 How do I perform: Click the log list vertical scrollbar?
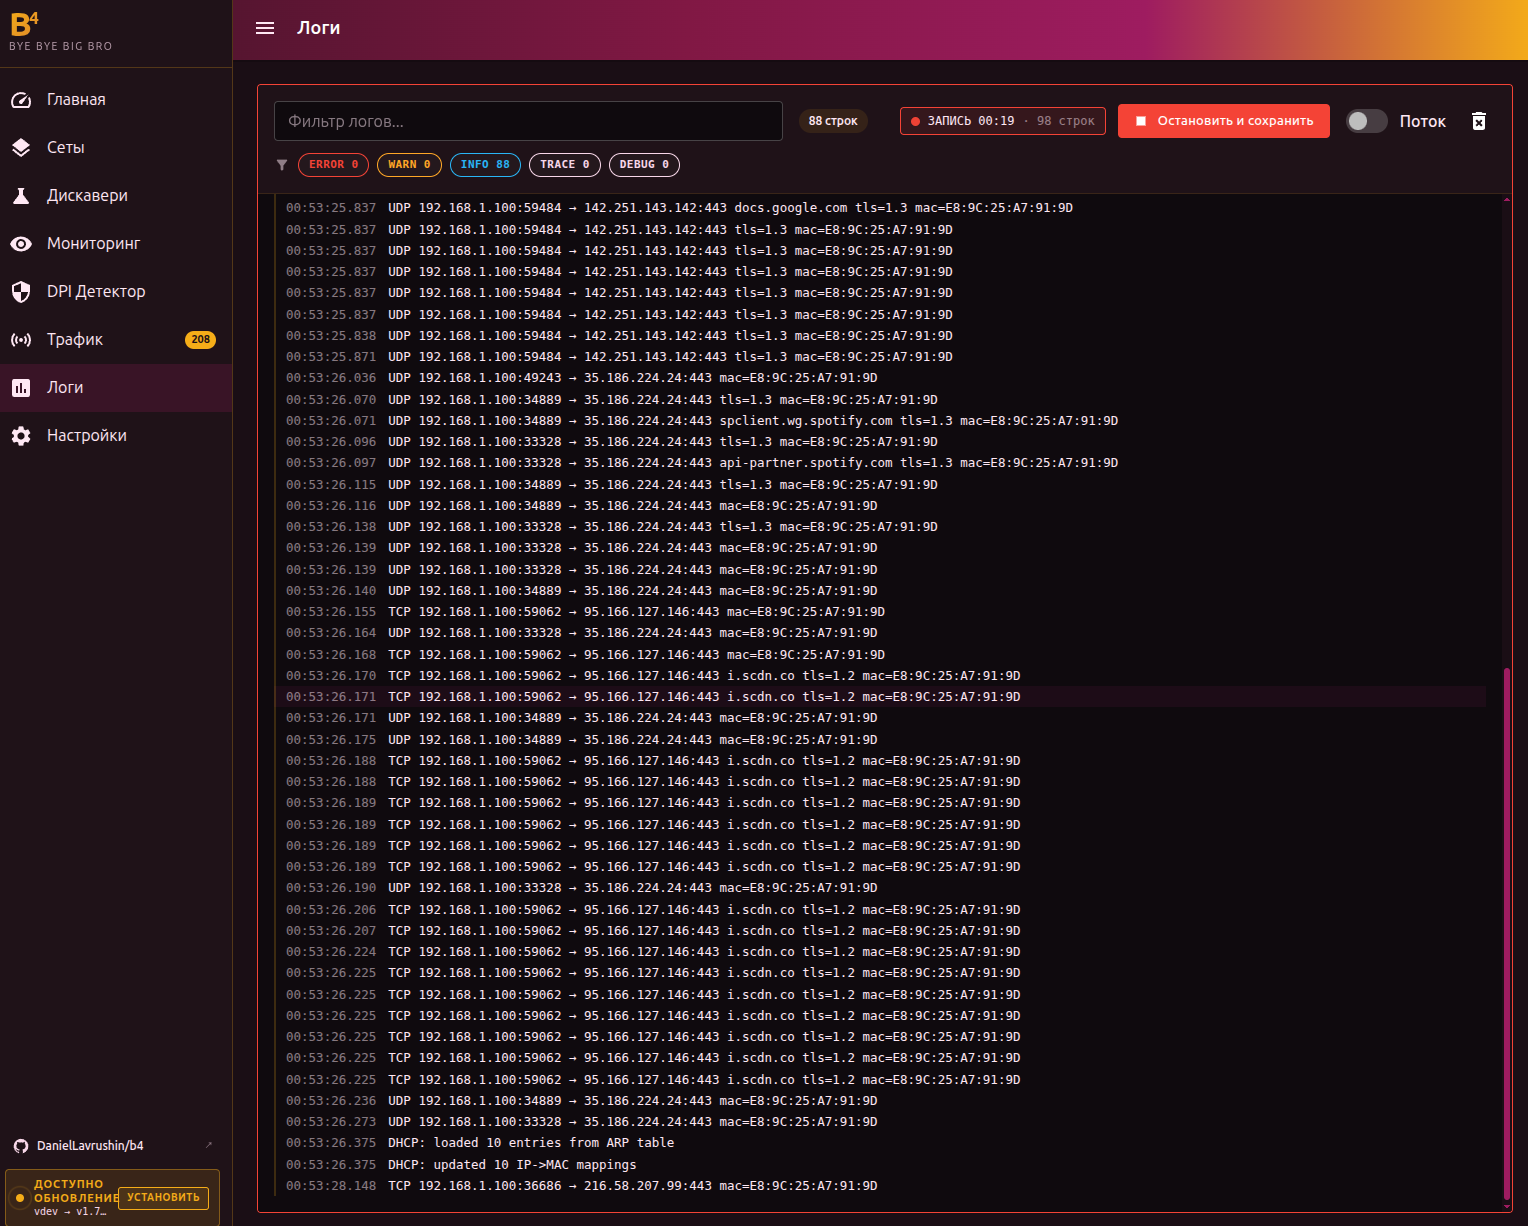[x=1507, y=933]
